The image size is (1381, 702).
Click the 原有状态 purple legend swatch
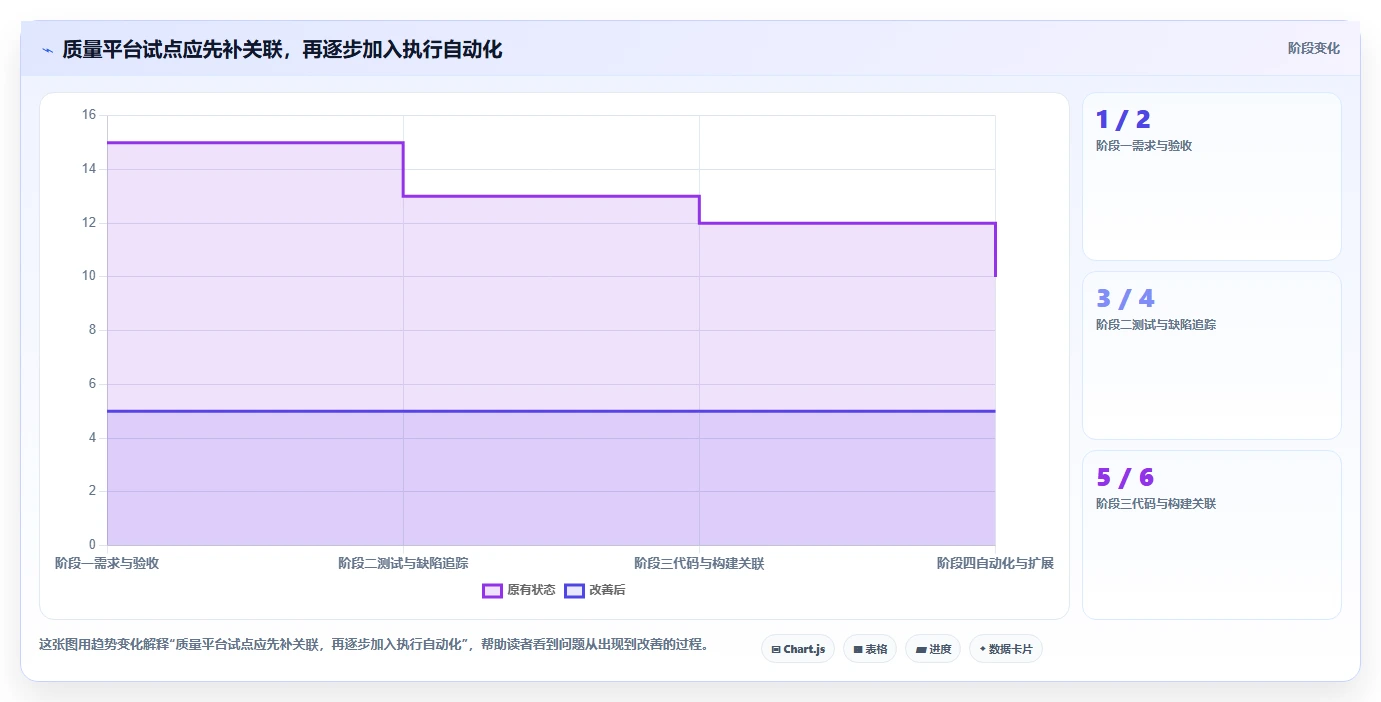[492, 590]
